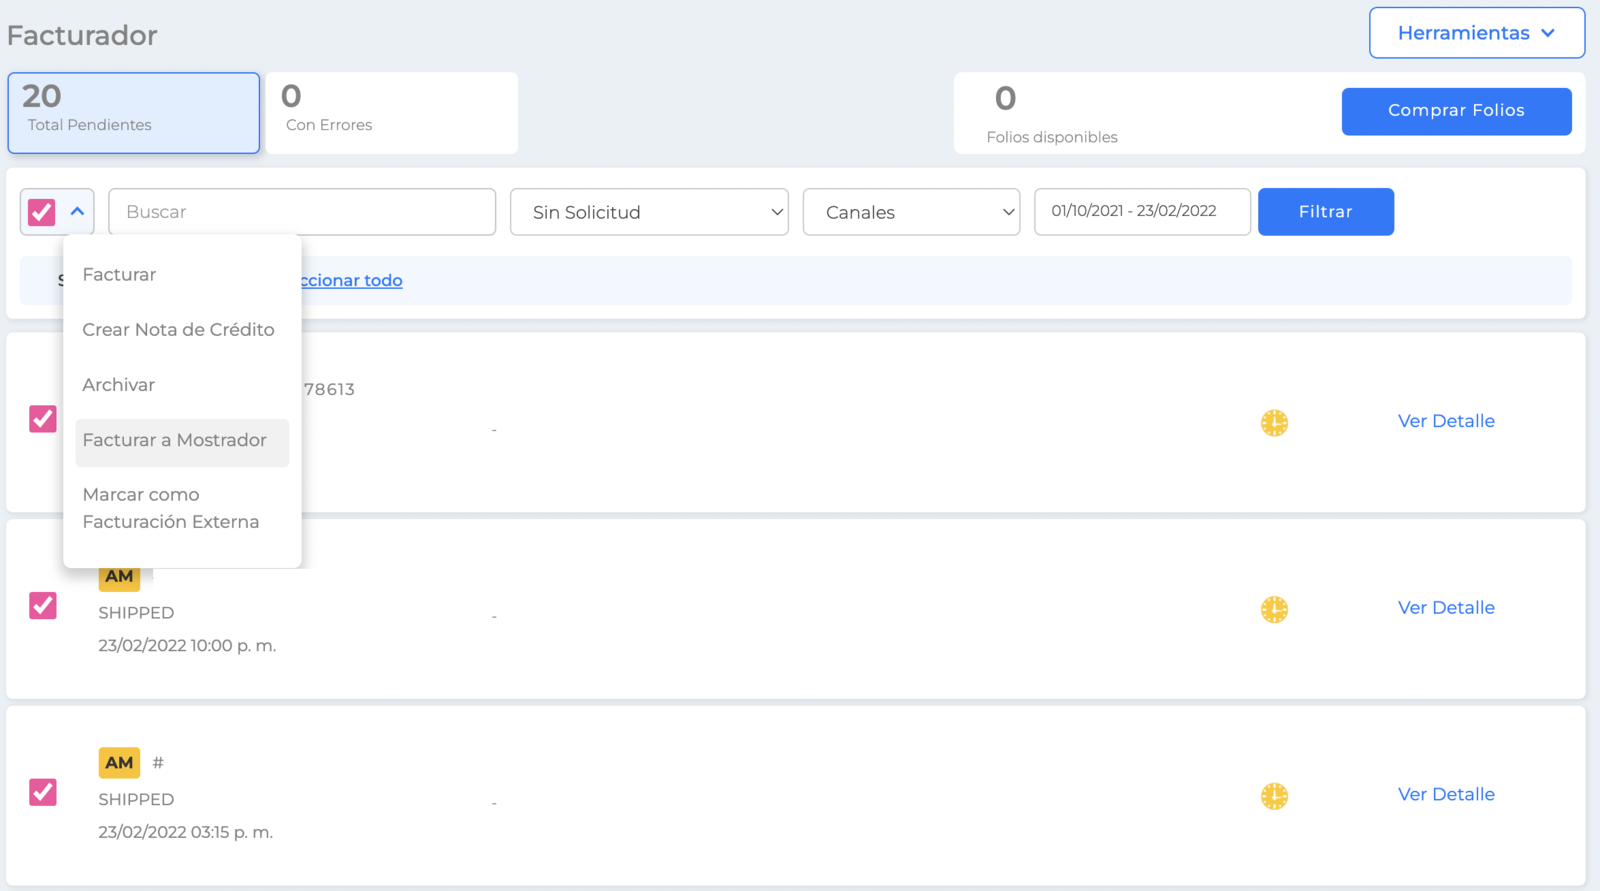Click the Comprar Folios button
This screenshot has height=891, width=1600.
[x=1456, y=111]
